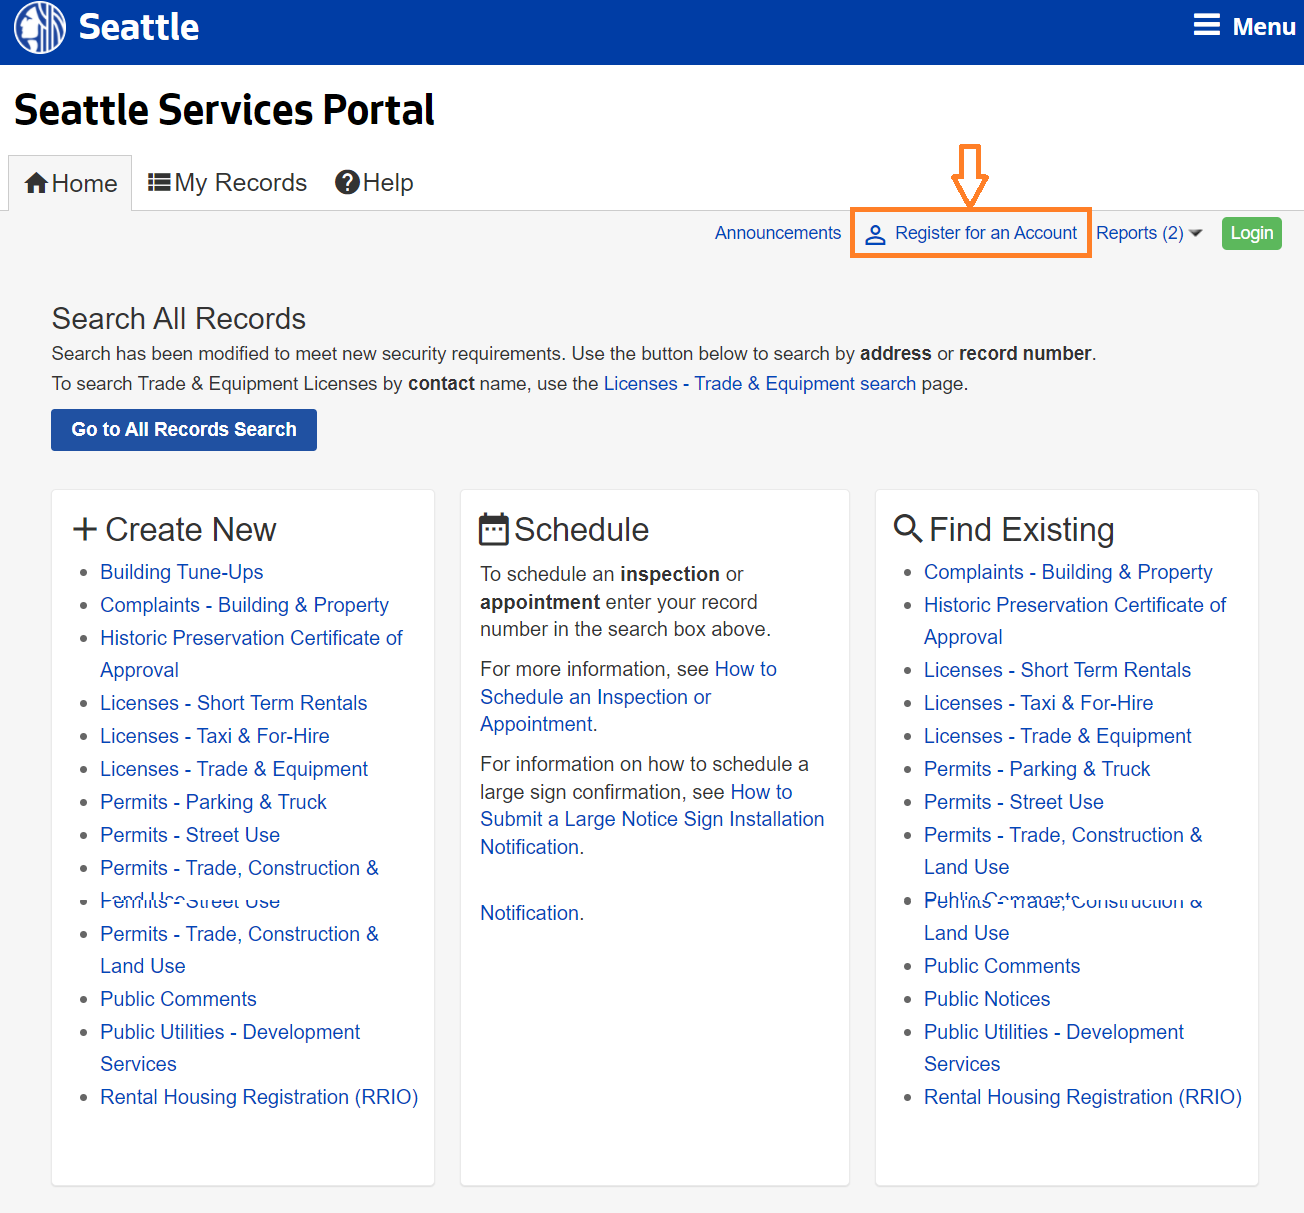Open How to Schedule an Inspection link

tap(628, 697)
